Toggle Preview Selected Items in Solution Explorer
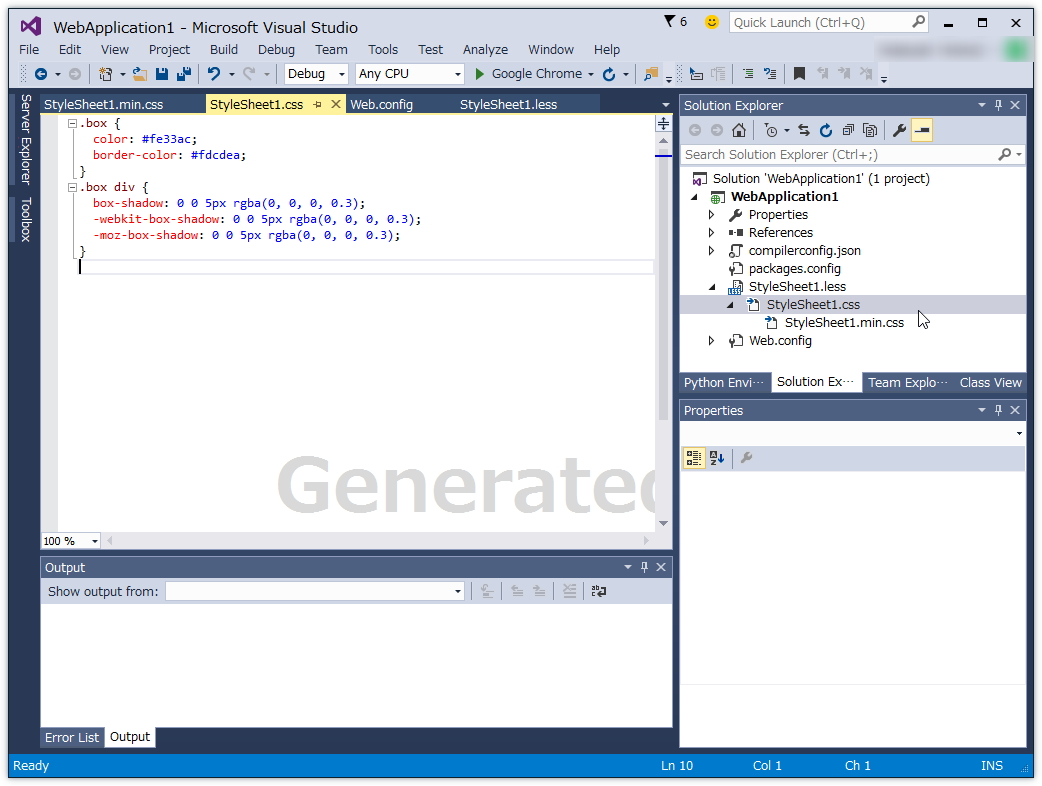Viewport: 1042px width, 786px height. 922,130
